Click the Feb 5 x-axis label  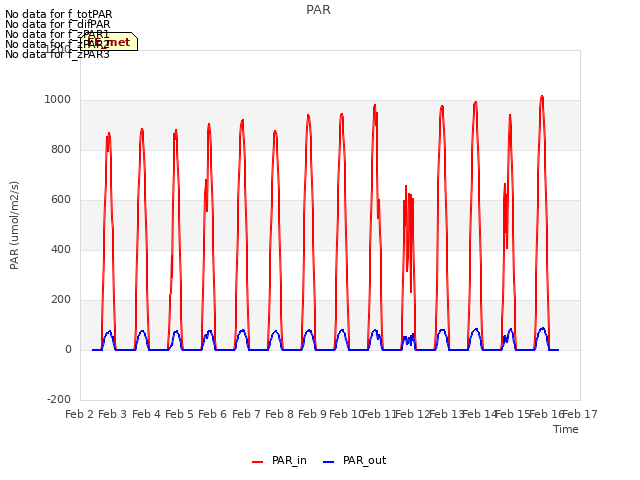179,414
